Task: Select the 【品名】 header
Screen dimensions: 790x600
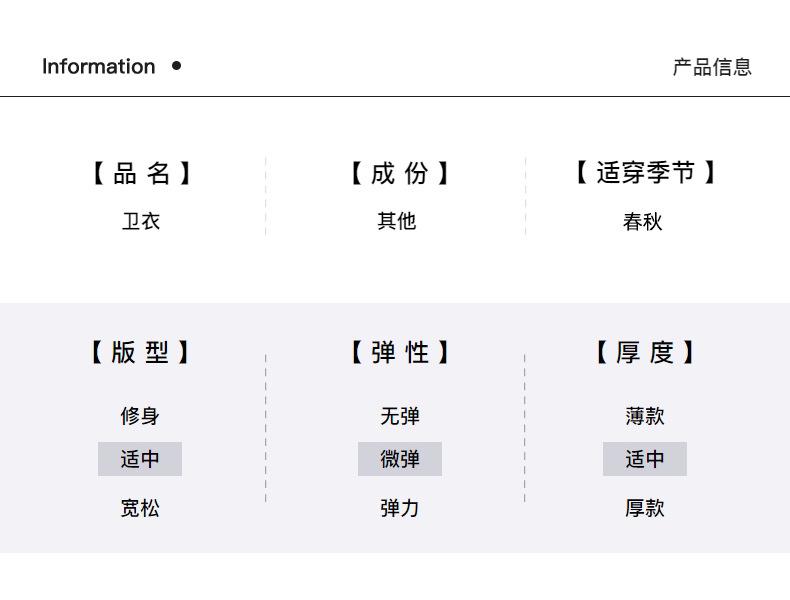Action: coord(140,174)
